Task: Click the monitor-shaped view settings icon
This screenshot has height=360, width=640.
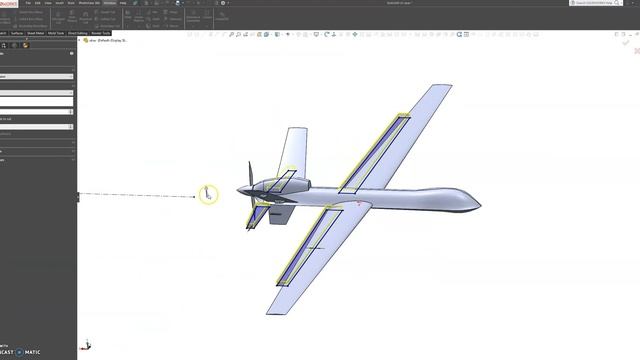Action: click(x=316, y=35)
